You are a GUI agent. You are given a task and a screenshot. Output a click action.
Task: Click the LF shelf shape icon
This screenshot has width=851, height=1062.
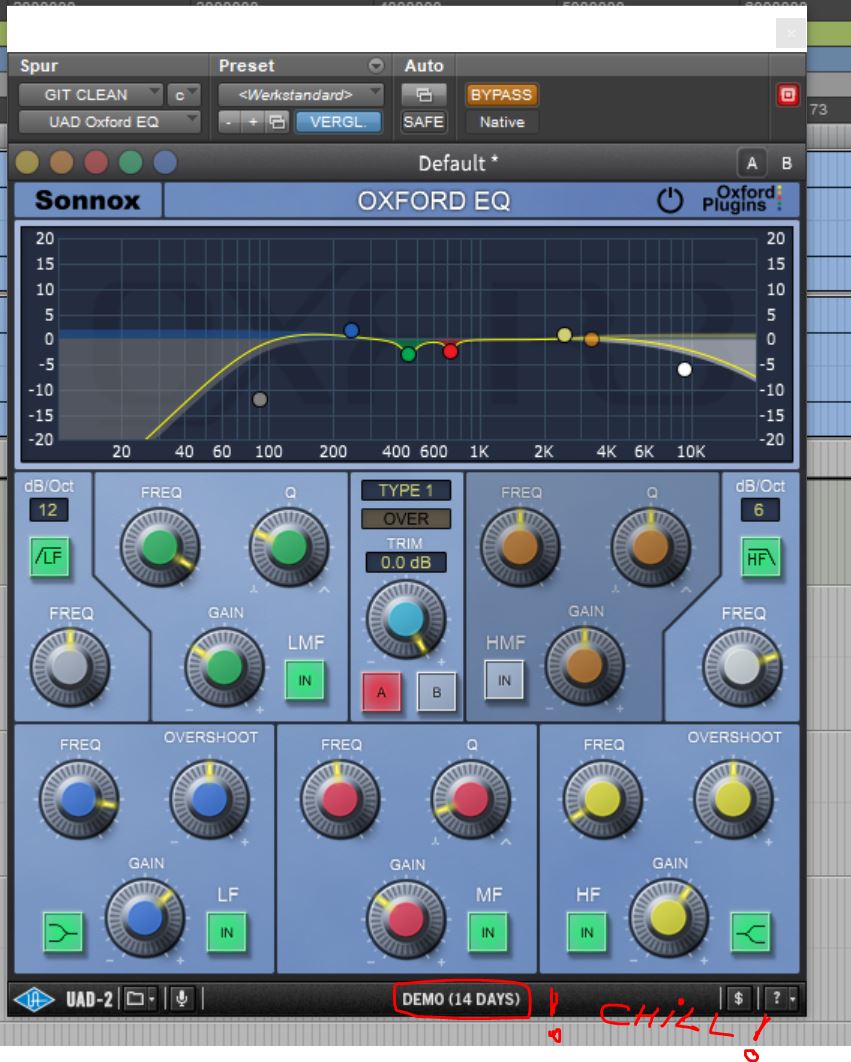coord(63,933)
